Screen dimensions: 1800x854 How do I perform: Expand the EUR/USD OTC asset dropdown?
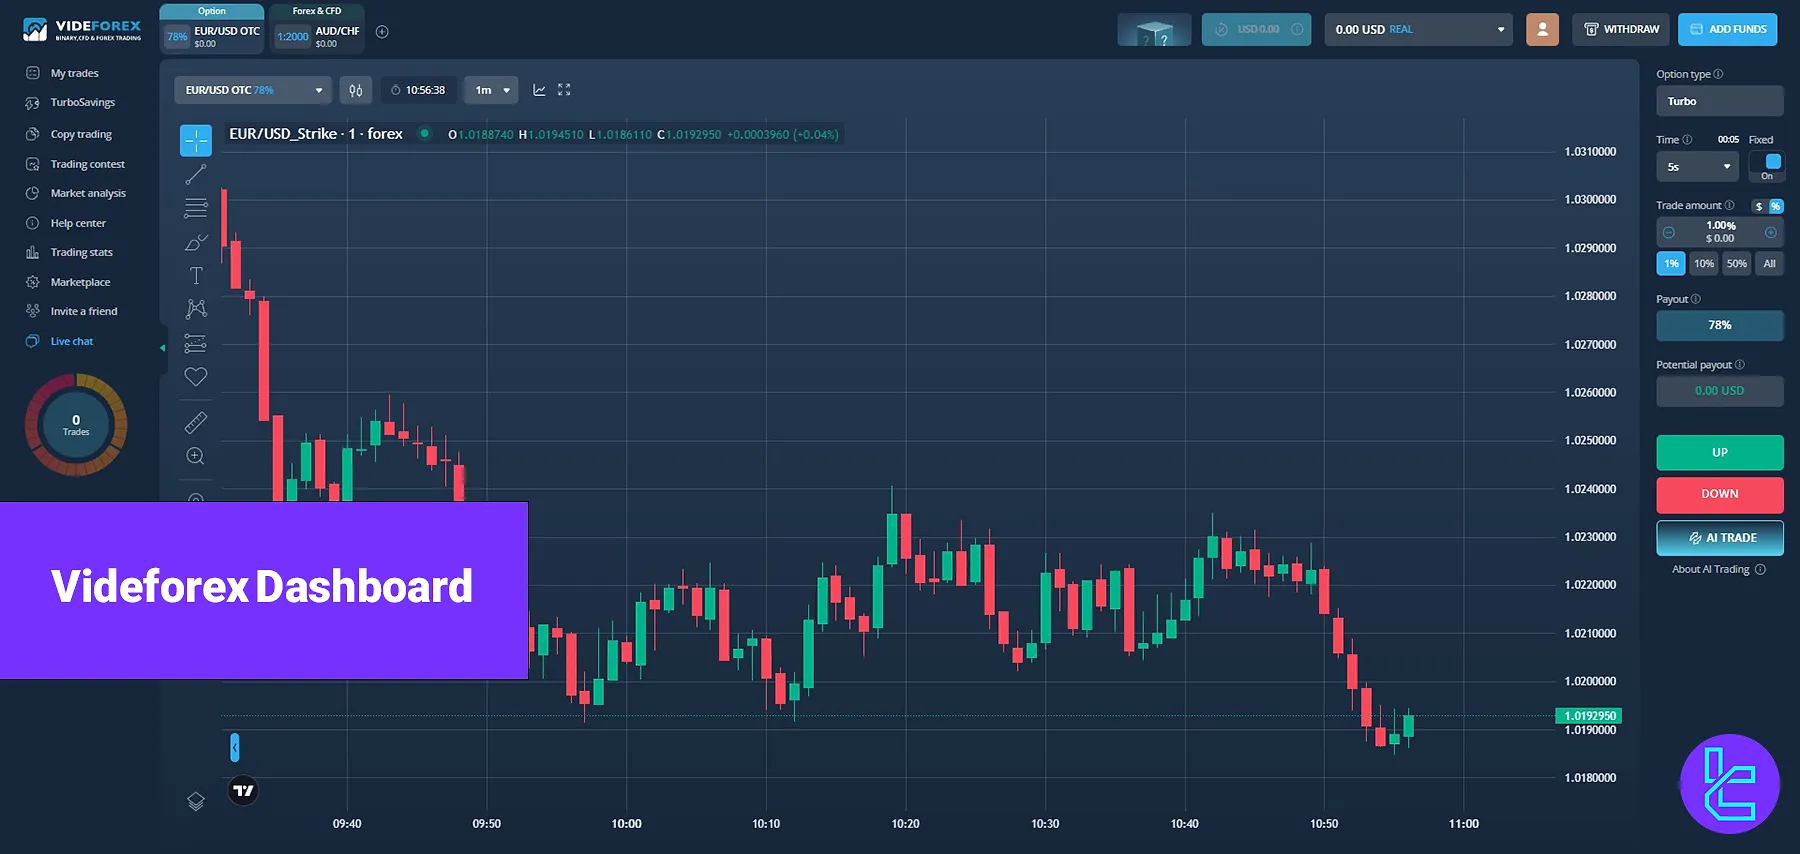tap(253, 90)
